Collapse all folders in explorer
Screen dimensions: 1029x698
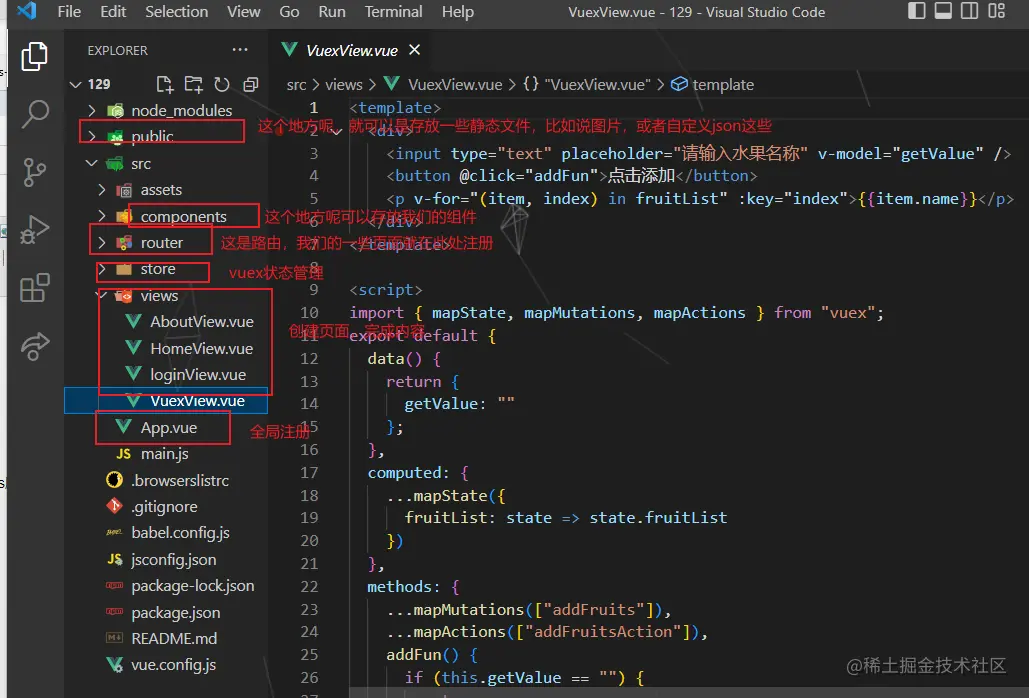point(251,84)
